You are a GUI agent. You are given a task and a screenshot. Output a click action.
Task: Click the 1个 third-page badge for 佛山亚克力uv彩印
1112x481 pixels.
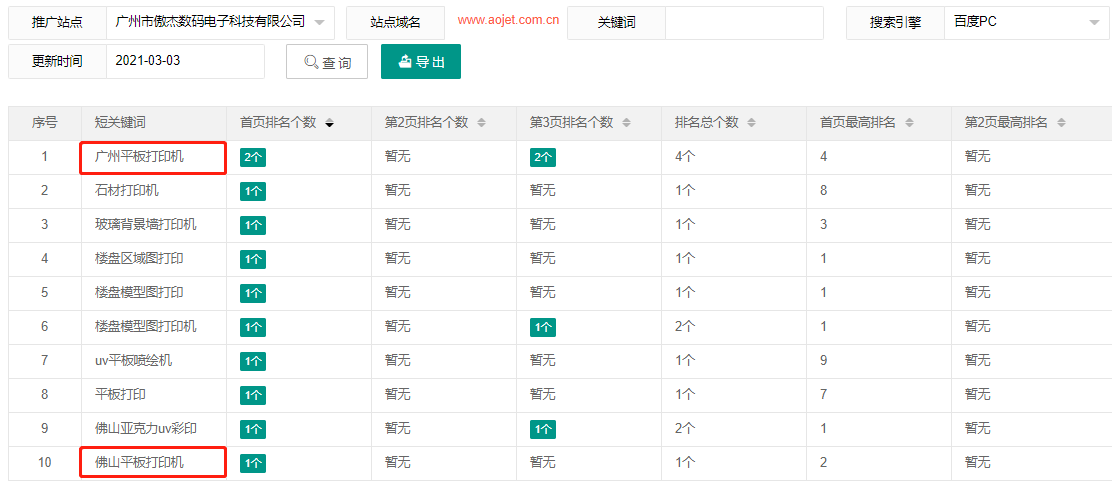point(543,429)
